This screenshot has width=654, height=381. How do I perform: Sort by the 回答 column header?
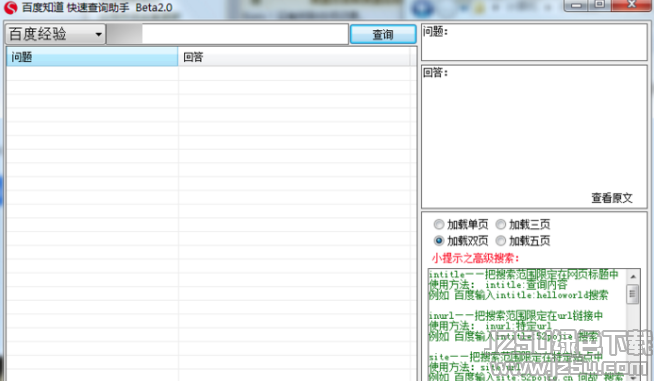click(294, 57)
